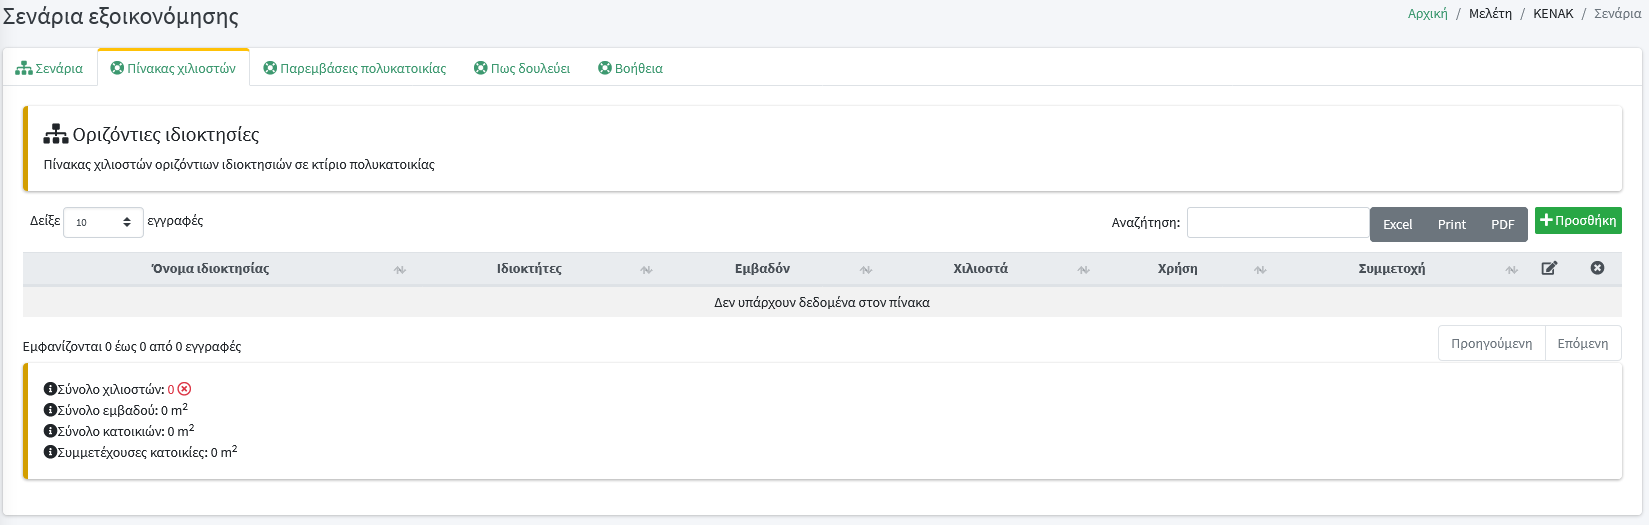The image size is (1649, 525).
Task: Click the info icon beside Σύνολο χιλιοστών
Action: (50, 389)
